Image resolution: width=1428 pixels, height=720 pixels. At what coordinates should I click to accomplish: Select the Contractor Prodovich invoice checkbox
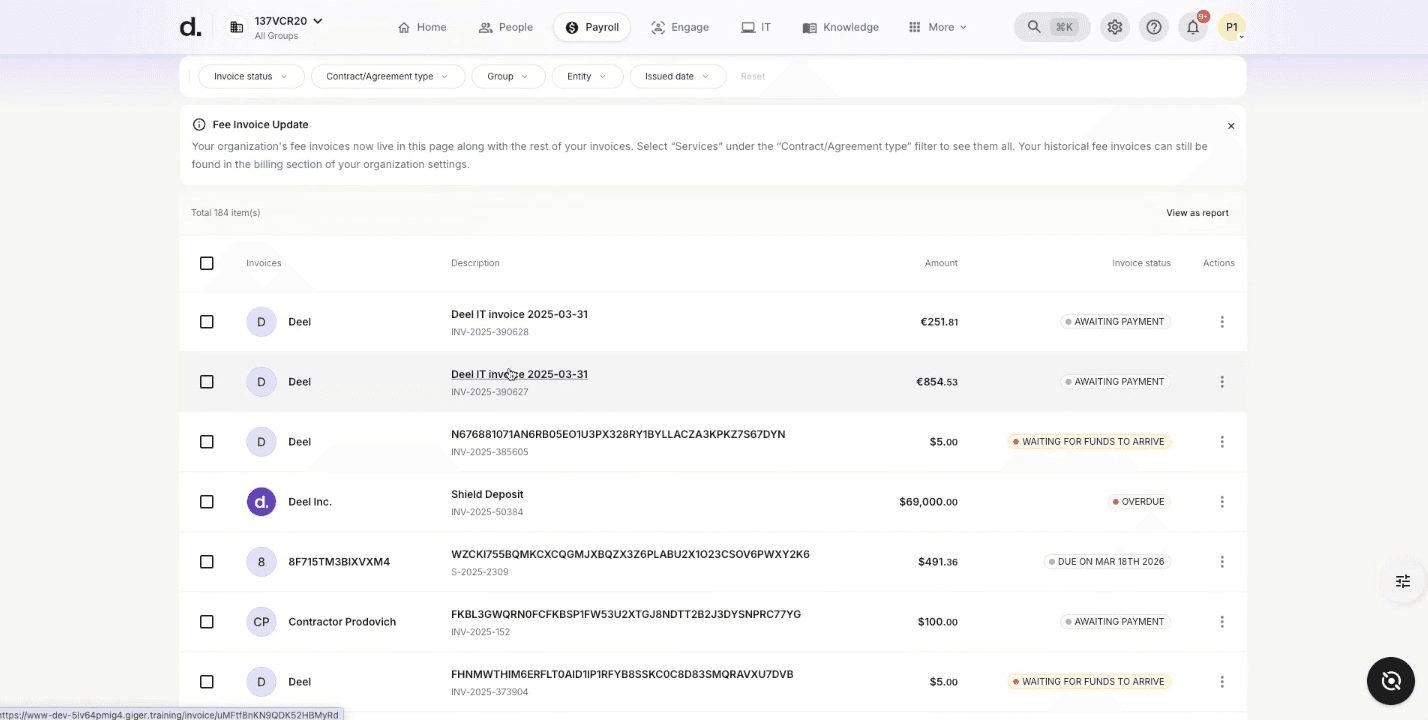(207, 622)
